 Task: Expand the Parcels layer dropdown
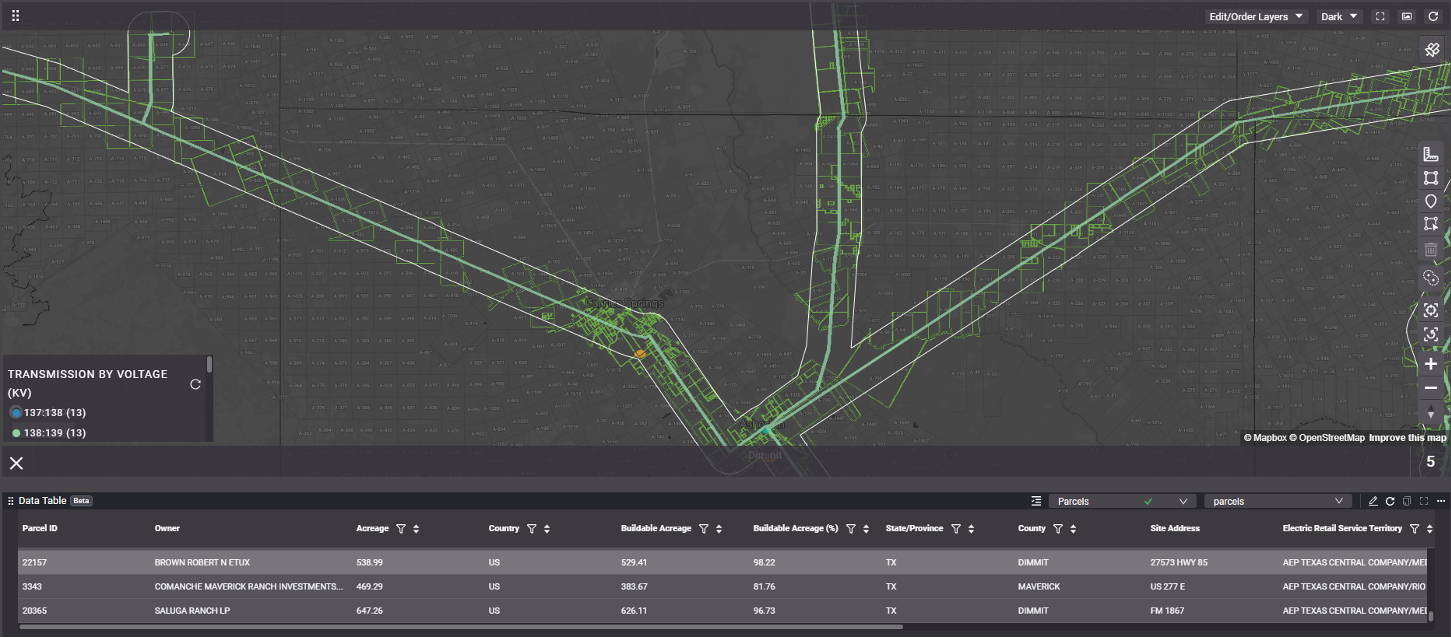tap(1183, 501)
